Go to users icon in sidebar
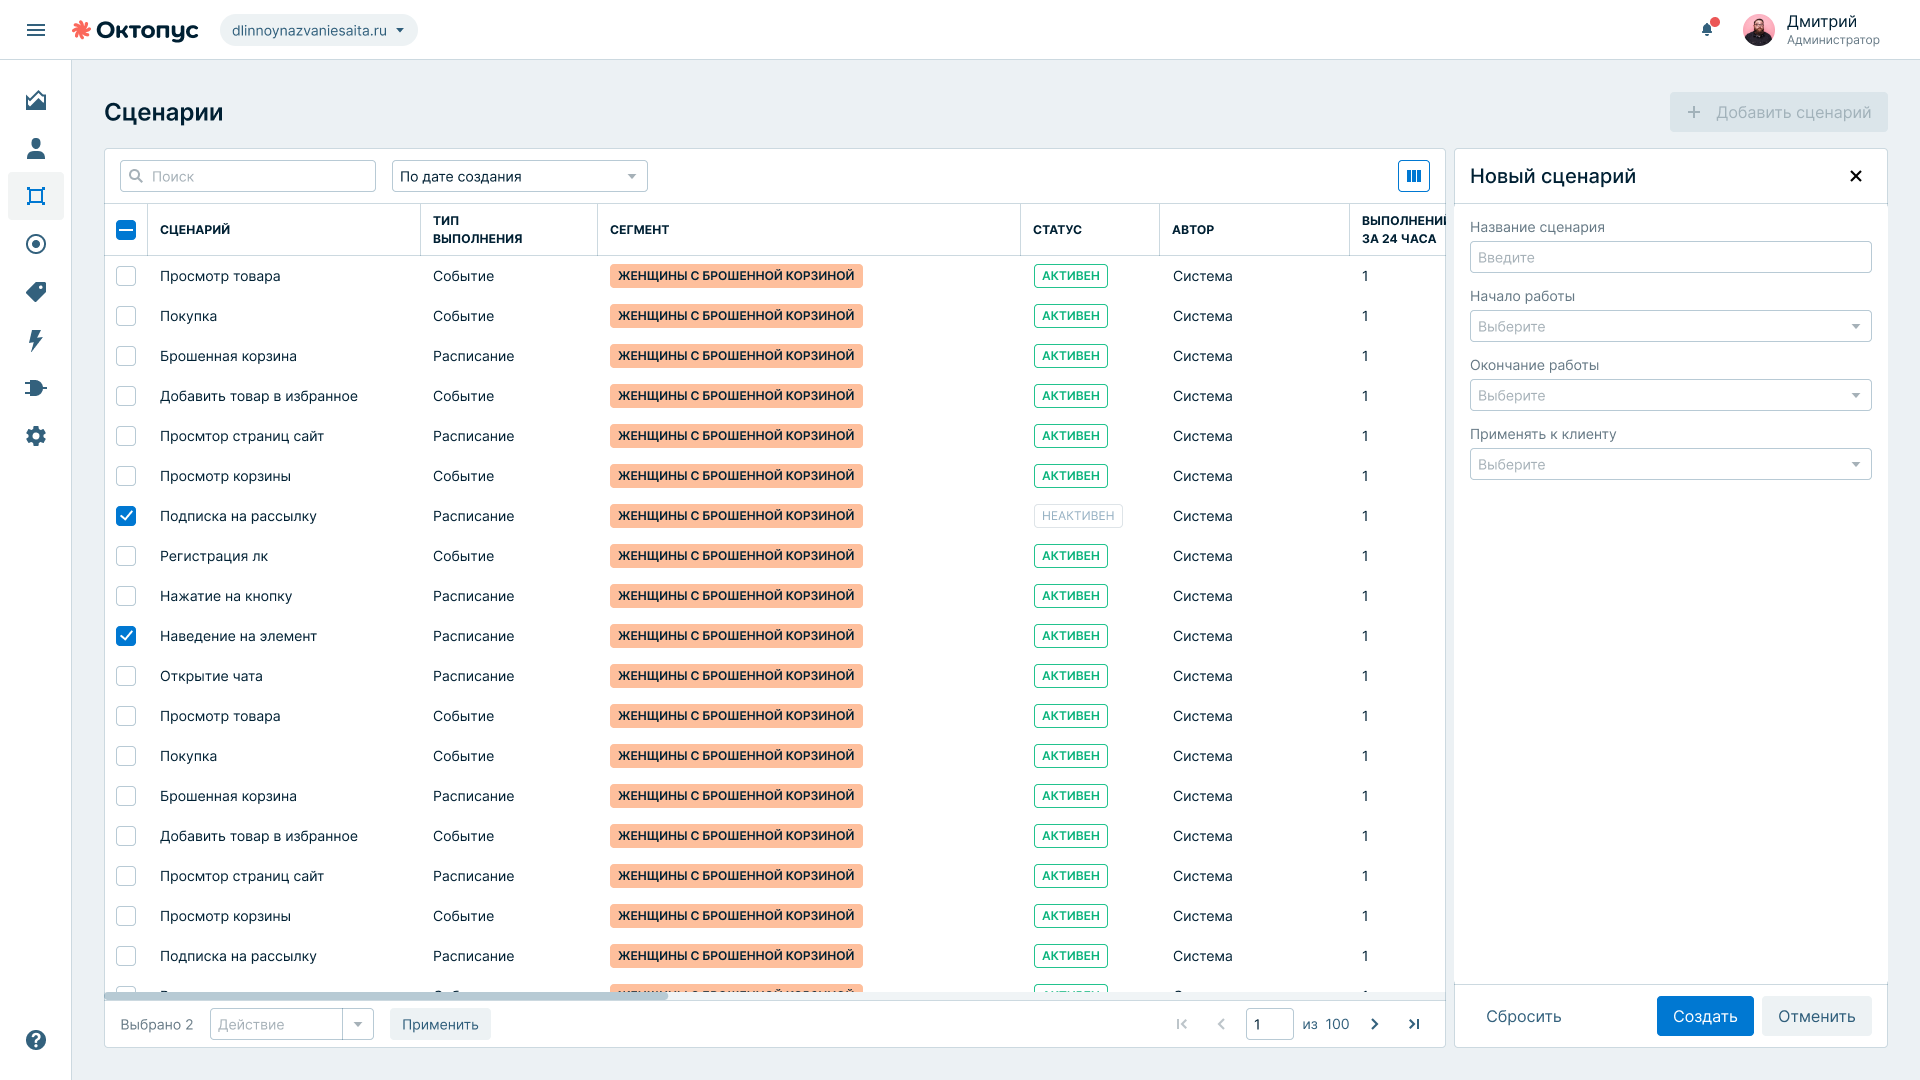The height and width of the screenshot is (1080, 1920). pyautogui.click(x=36, y=148)
